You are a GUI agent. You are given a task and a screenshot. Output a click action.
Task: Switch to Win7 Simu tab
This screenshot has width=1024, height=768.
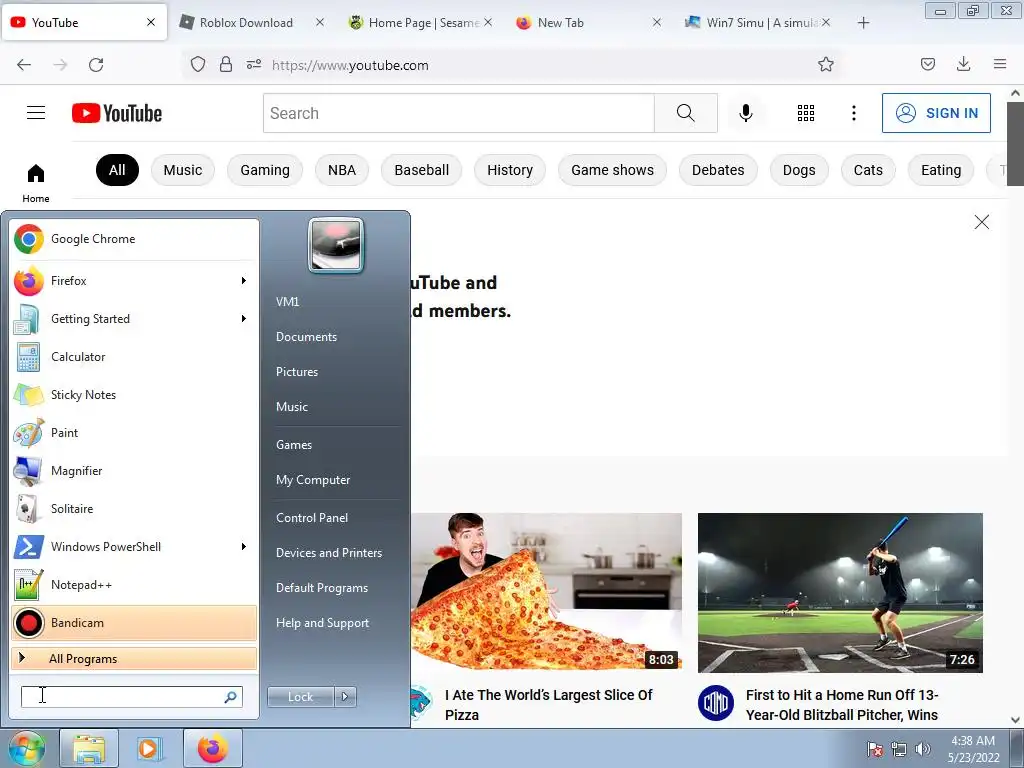click(758, 23)
